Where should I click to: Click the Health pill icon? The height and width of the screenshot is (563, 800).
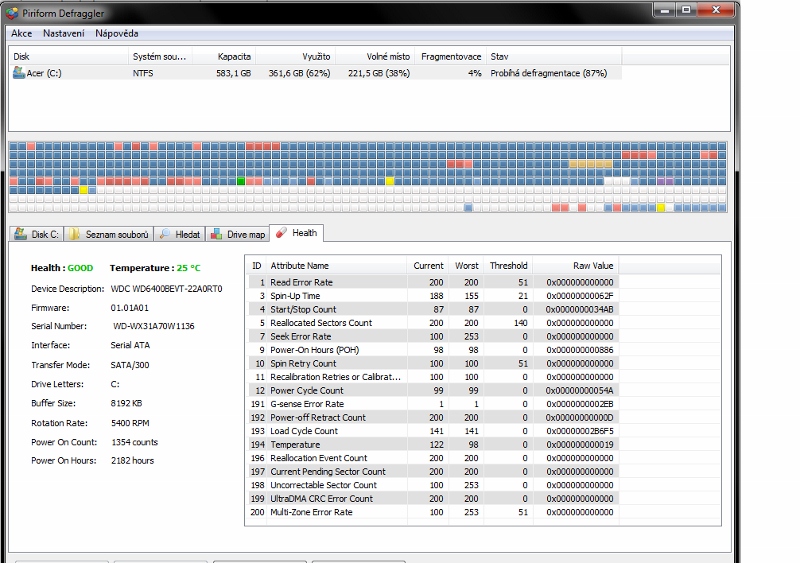coord(281,233)
